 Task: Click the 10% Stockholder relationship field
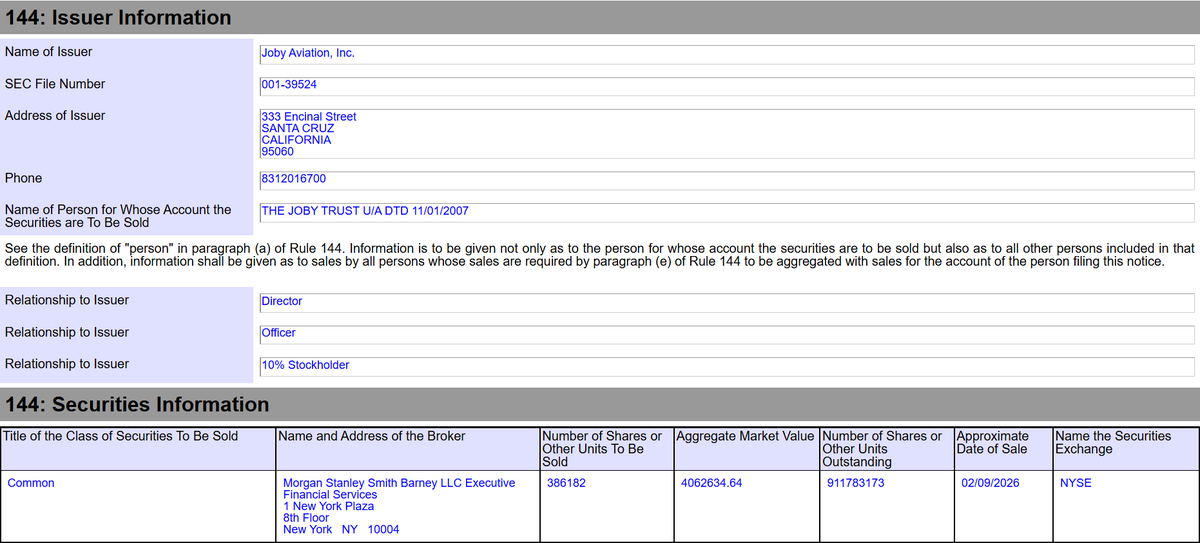(x=726, y=366)
